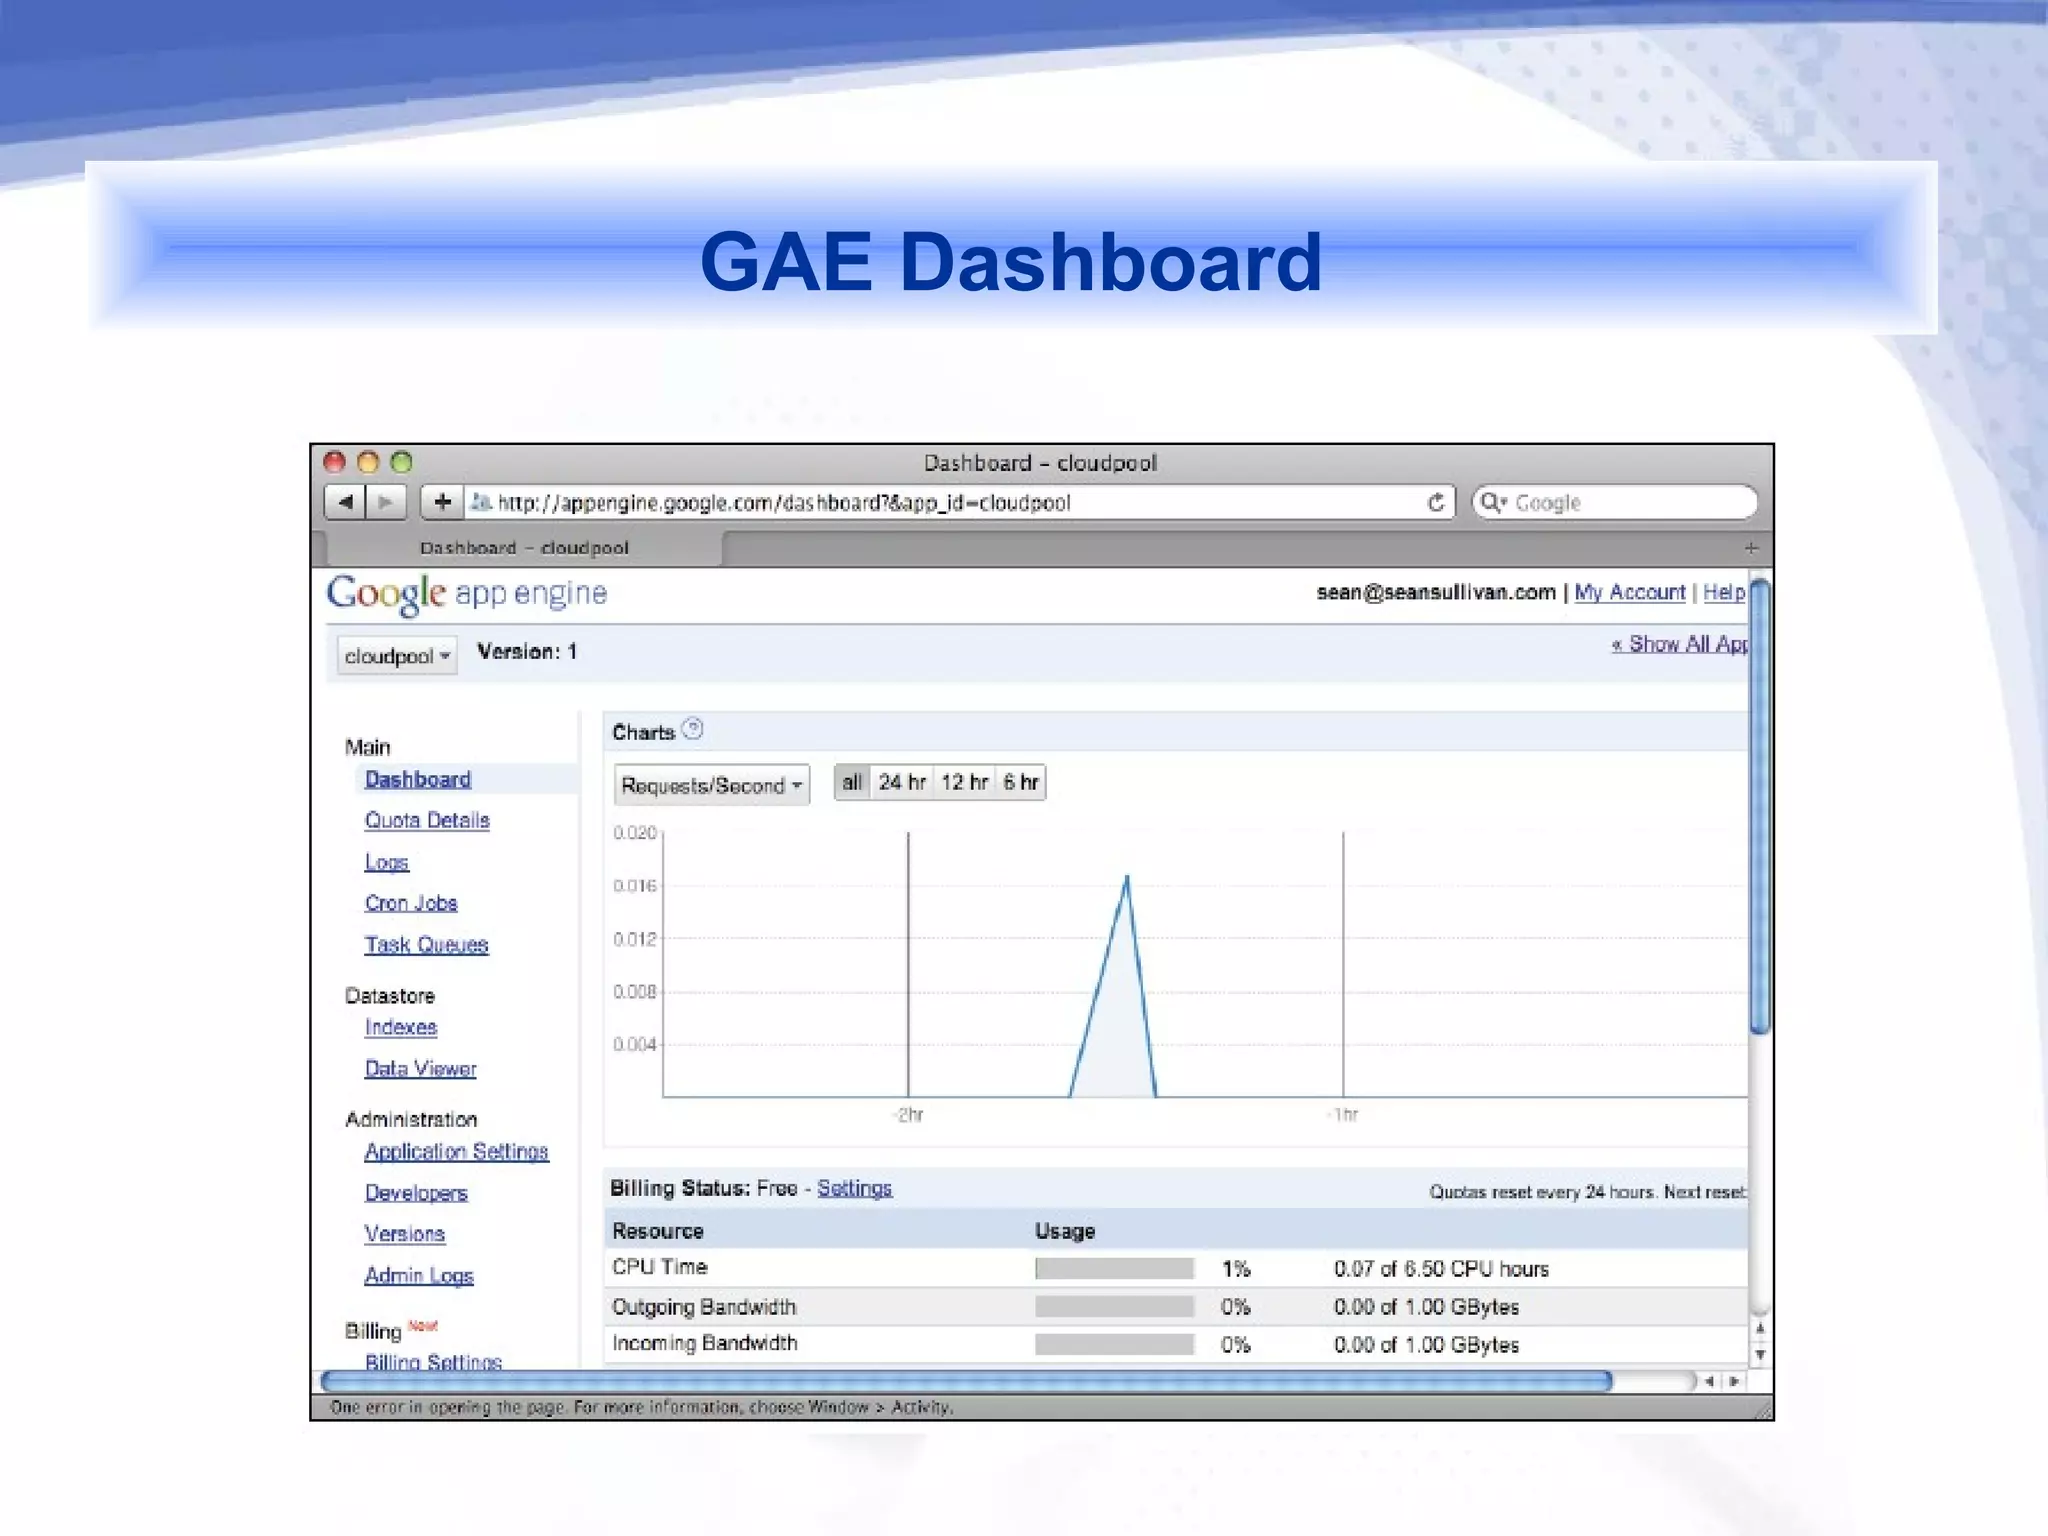
Task: Click the Google app engine logo
Action: [x=466, y=594]
